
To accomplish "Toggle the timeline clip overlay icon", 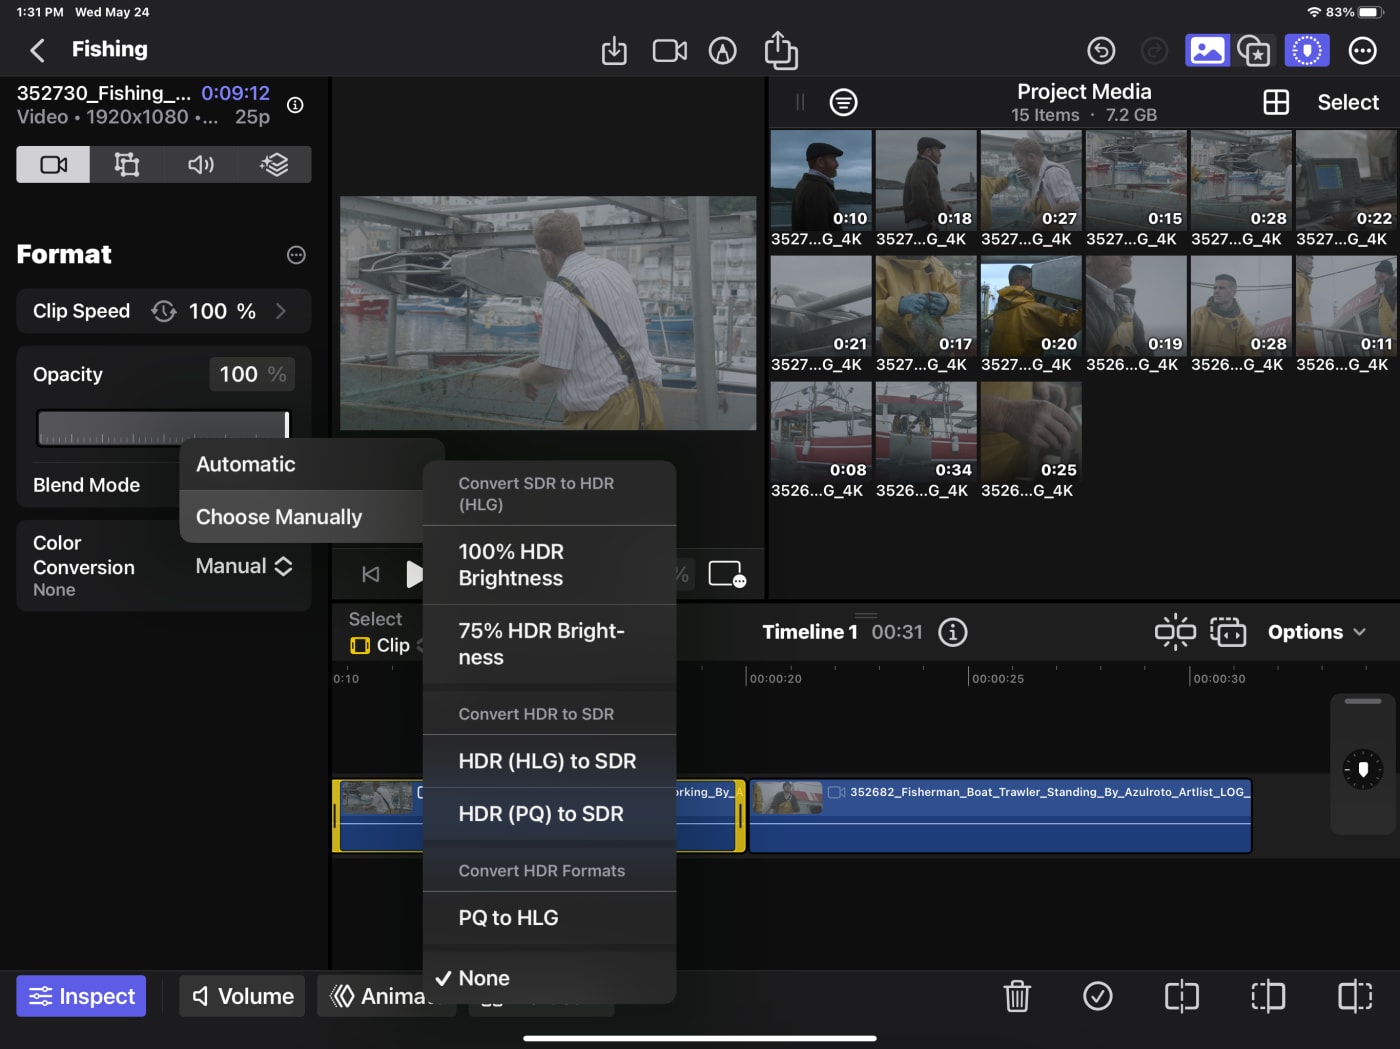I will tap(1228, 632).
